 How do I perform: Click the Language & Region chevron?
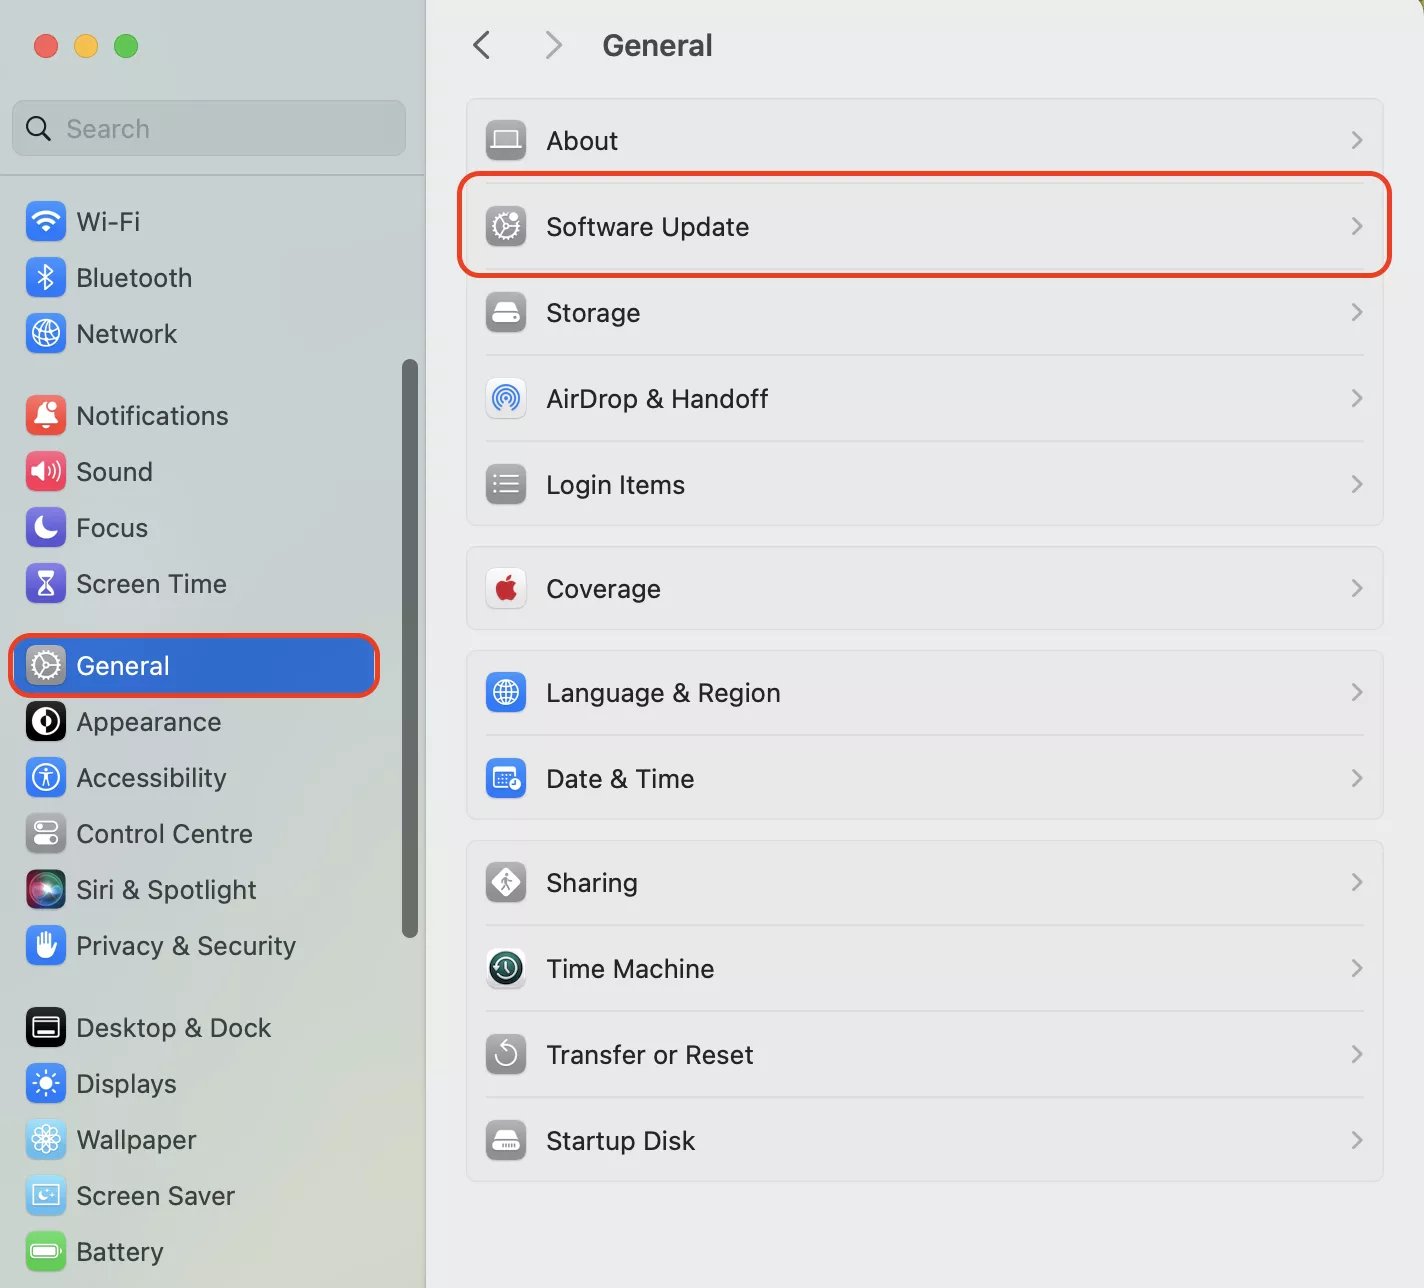point(1357,692)
